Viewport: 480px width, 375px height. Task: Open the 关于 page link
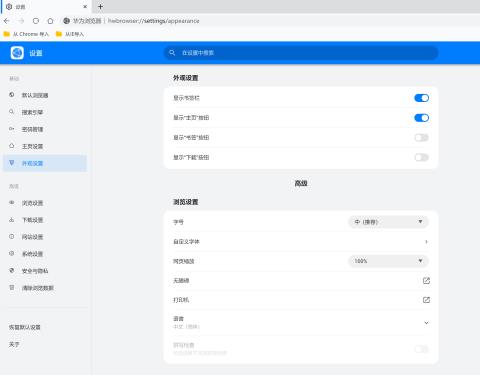(14, 344)
